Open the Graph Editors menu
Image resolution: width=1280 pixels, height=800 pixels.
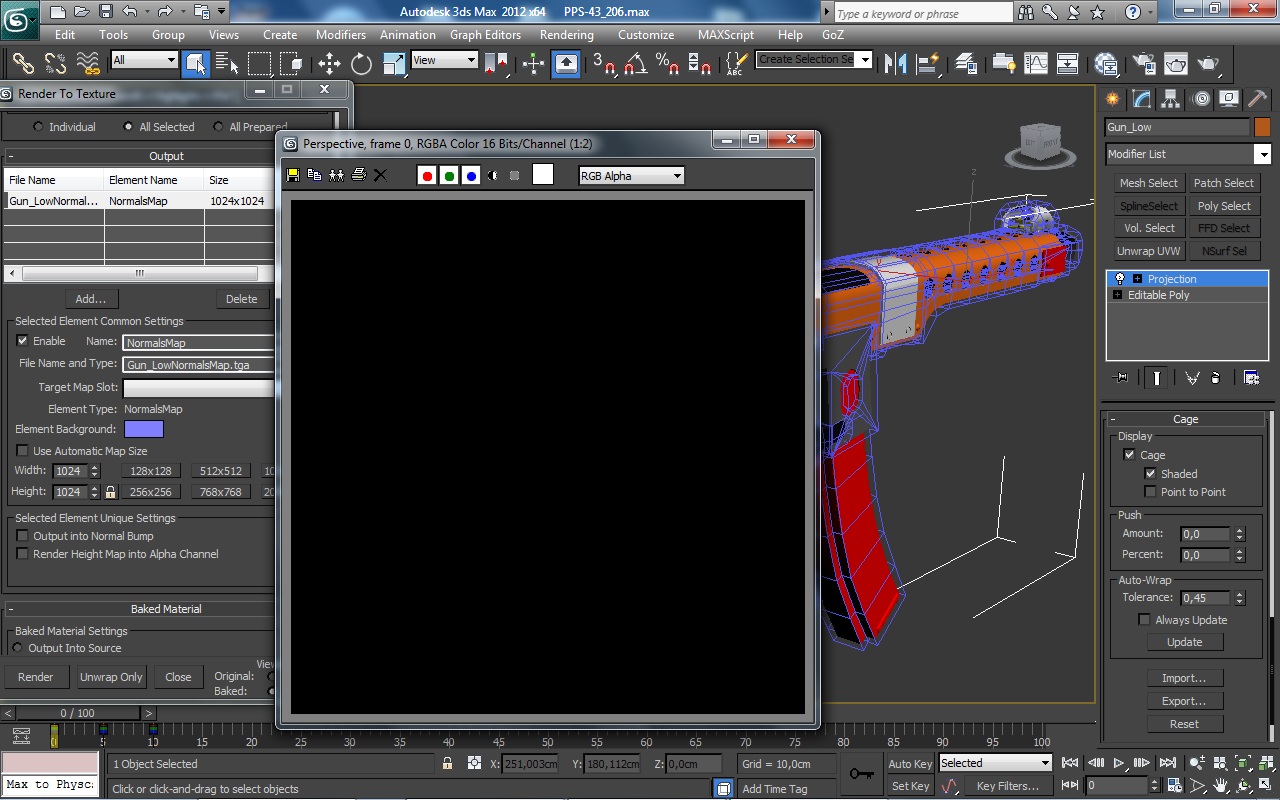[x=486, y=34]
